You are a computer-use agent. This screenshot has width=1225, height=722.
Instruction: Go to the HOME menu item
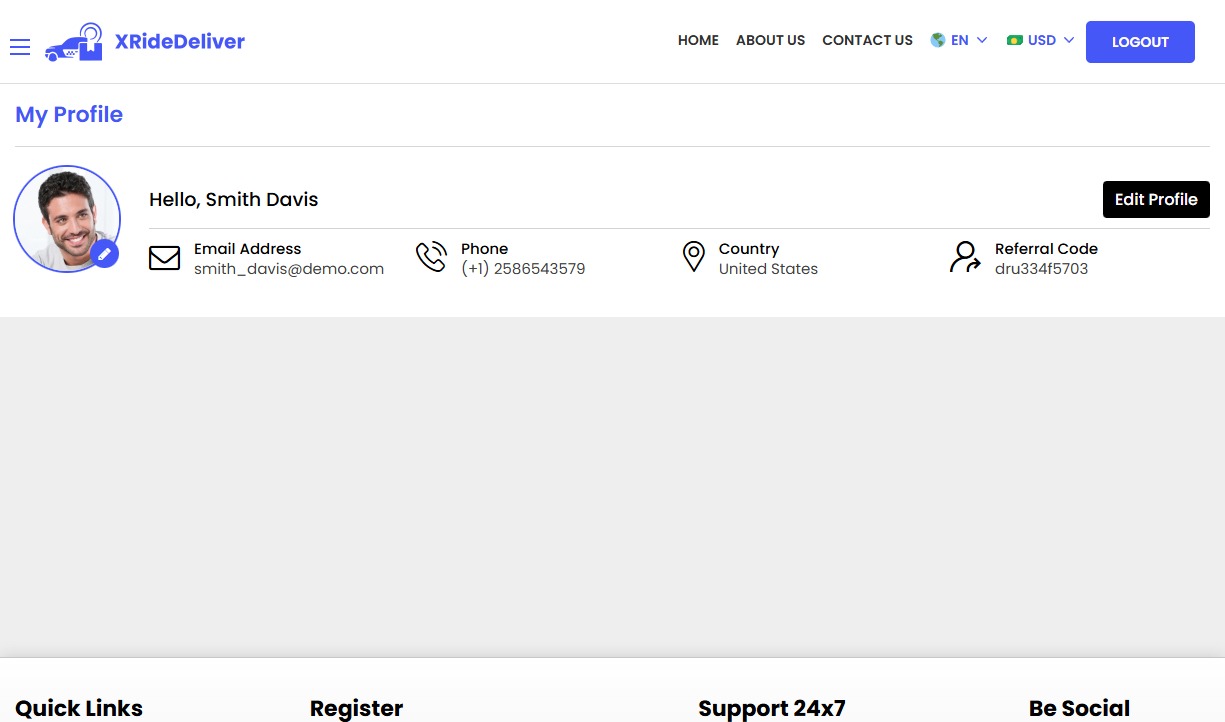click(x=698, y=41)
